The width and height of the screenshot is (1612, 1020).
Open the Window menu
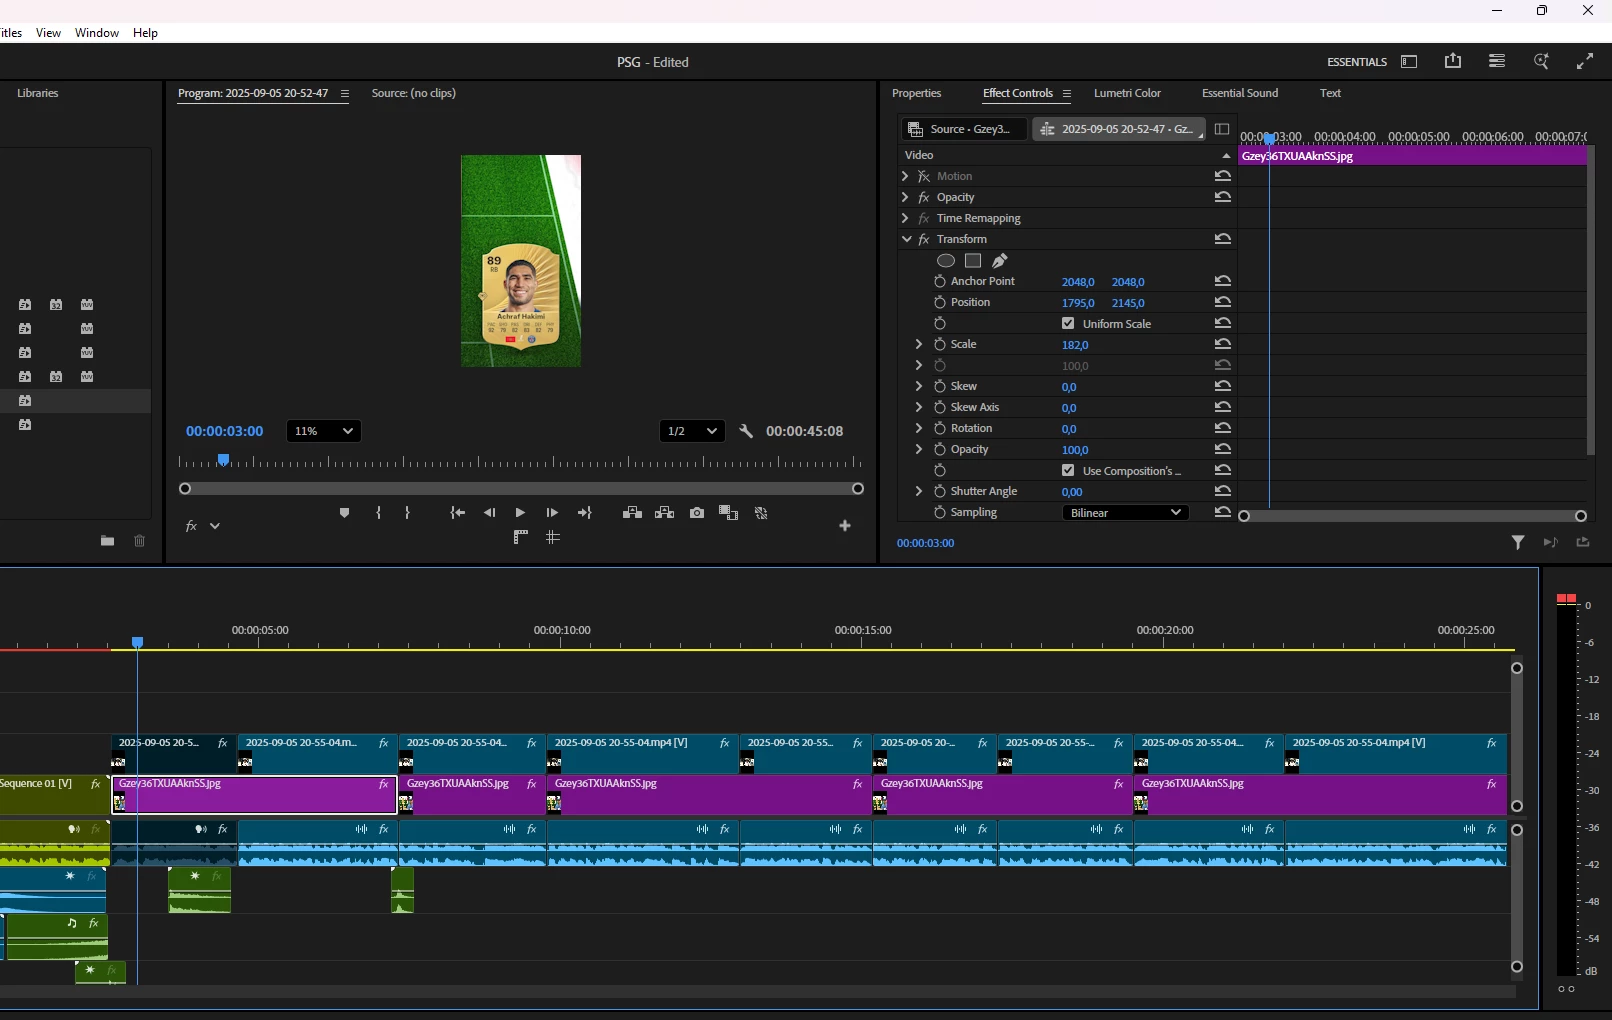coord(97,33)
